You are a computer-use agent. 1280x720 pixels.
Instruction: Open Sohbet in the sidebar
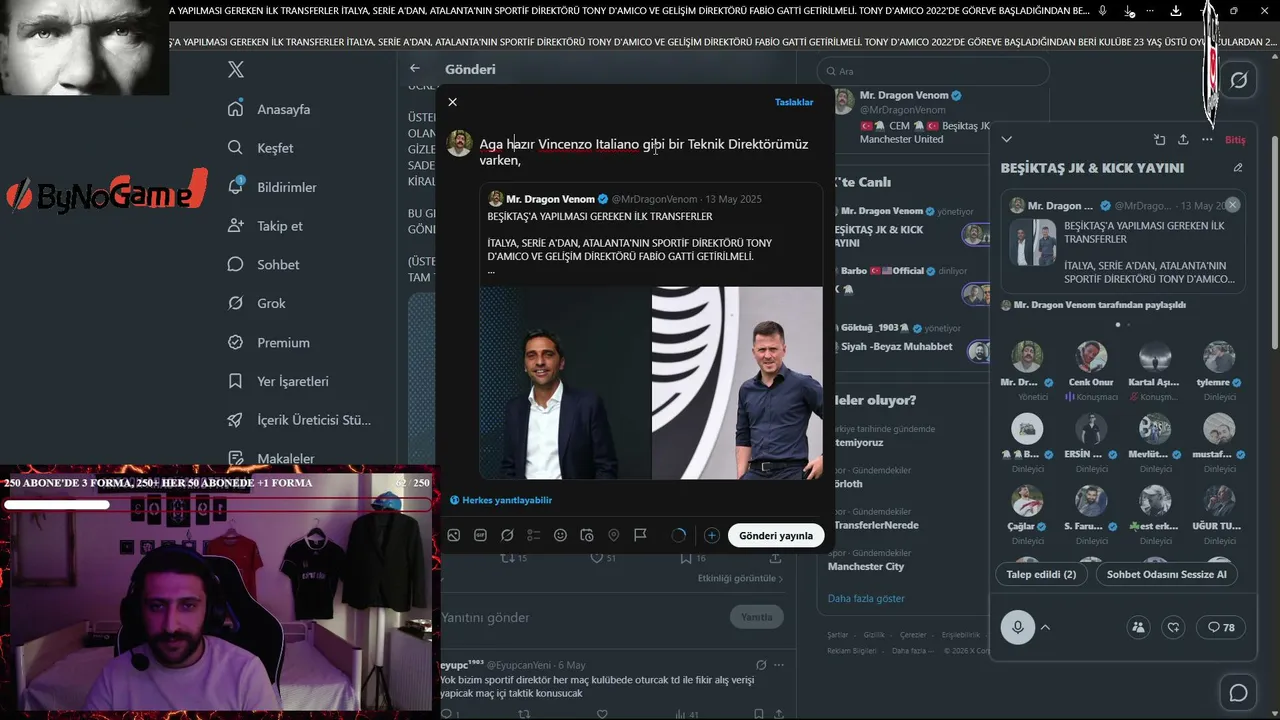coord(264,265)
